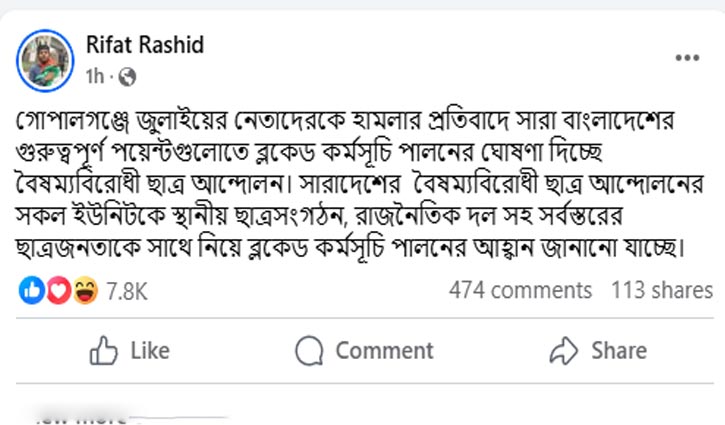Viewport: 725px width, 425px height.
Task: Open Rifat Rashid's profile picture
Action: (46, 59)
